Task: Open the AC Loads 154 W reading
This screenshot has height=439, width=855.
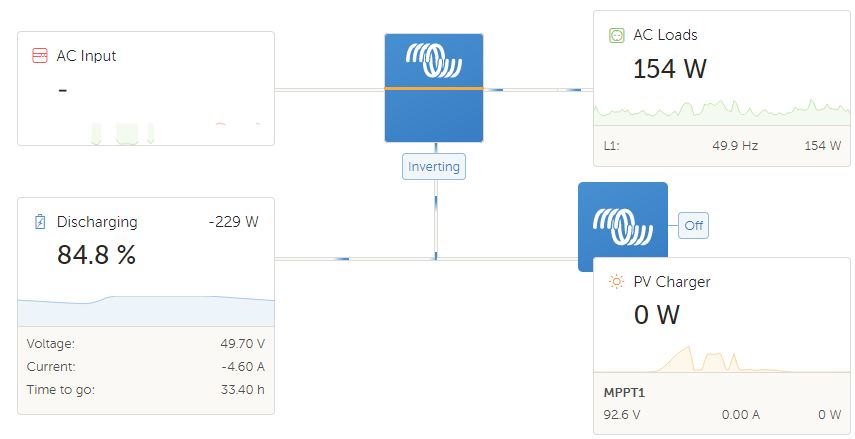Action: click(670, 69)
